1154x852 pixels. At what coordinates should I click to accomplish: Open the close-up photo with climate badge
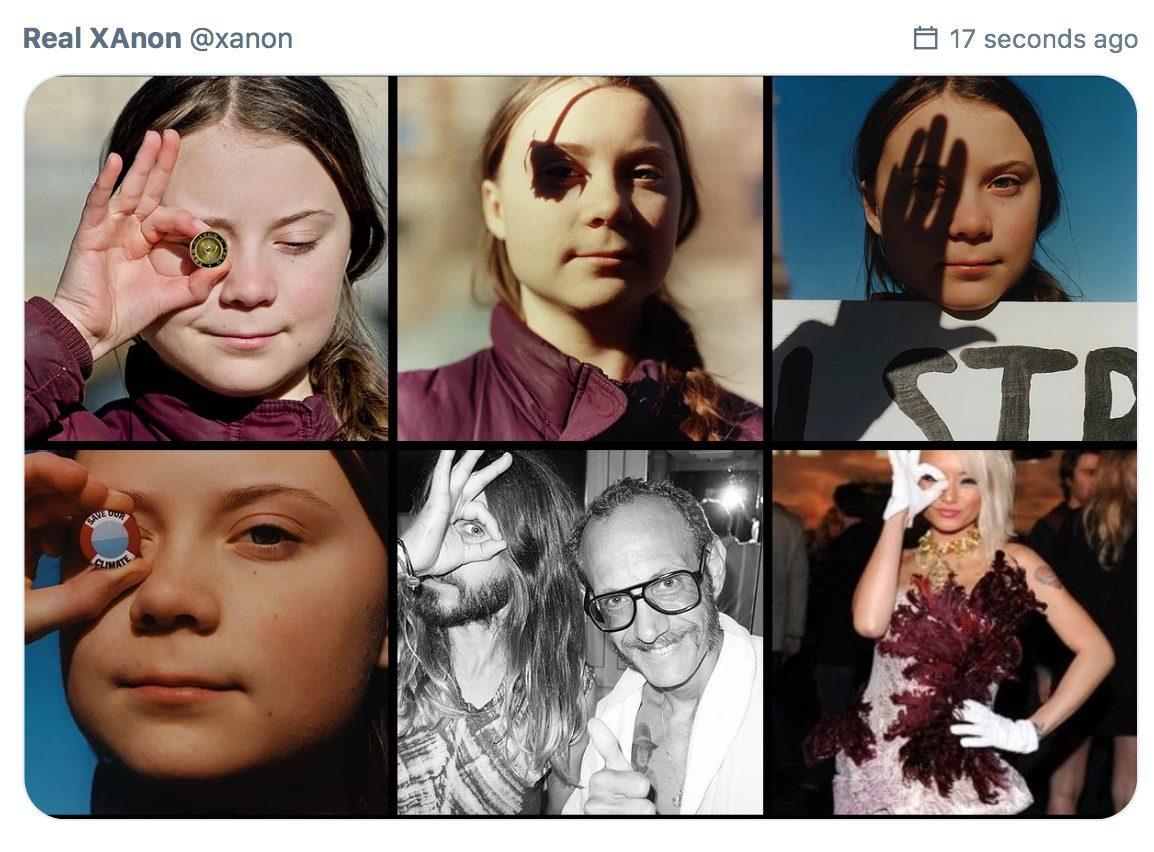click(206, 632)
